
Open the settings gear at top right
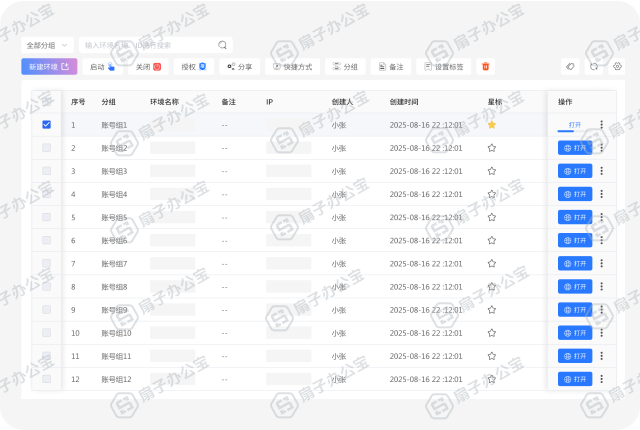[x=618, y=67]
